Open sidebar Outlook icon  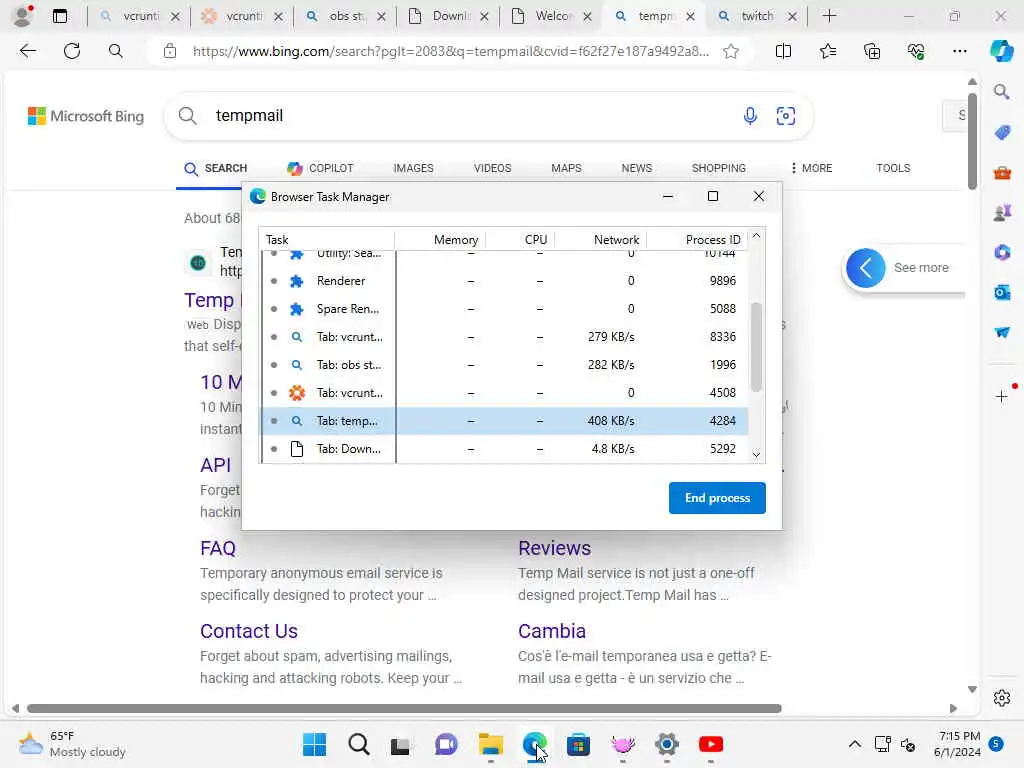pyautogui.click(x=1002, y=293)
